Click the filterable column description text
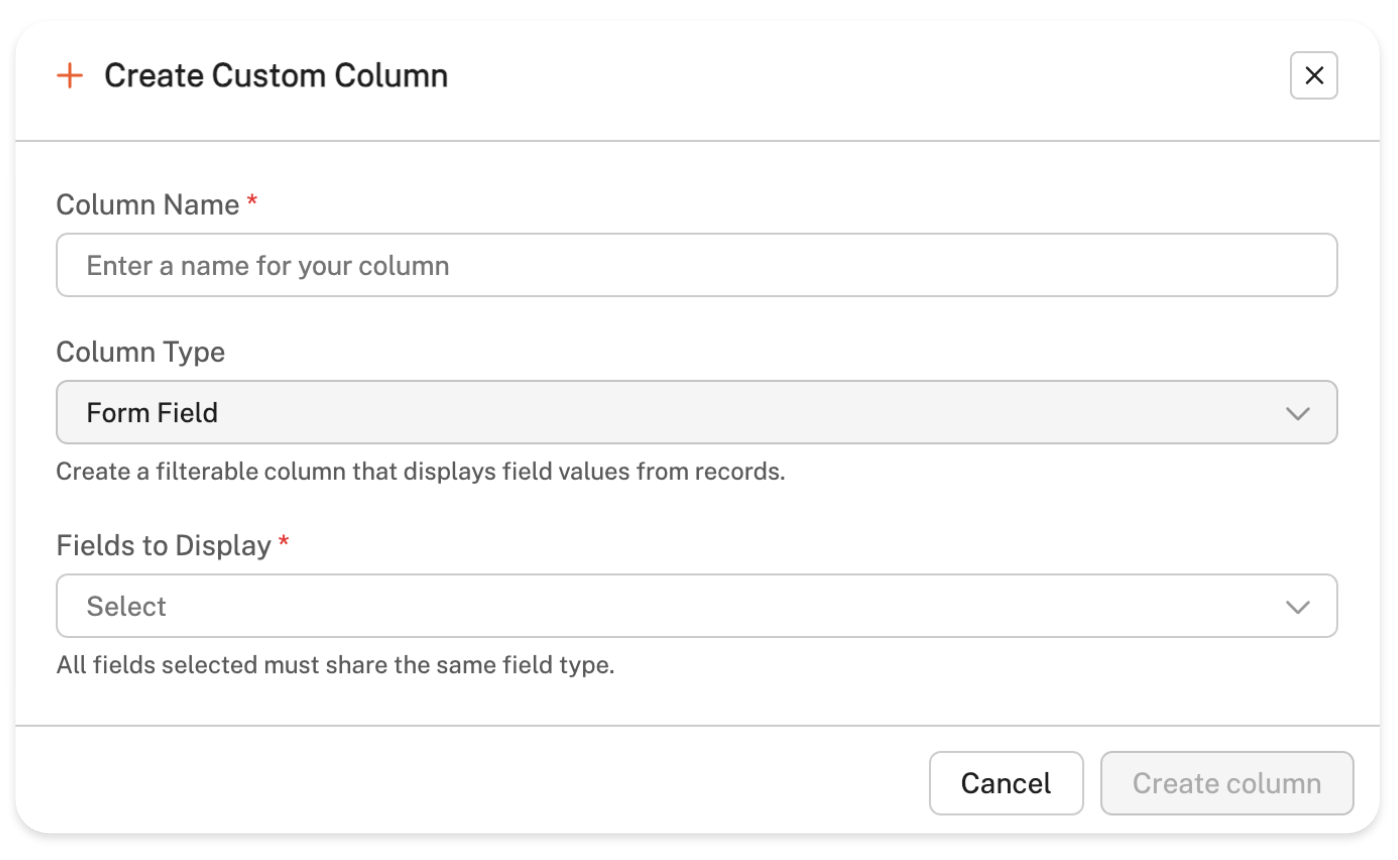1398x860 pixels. pos(420,471)
